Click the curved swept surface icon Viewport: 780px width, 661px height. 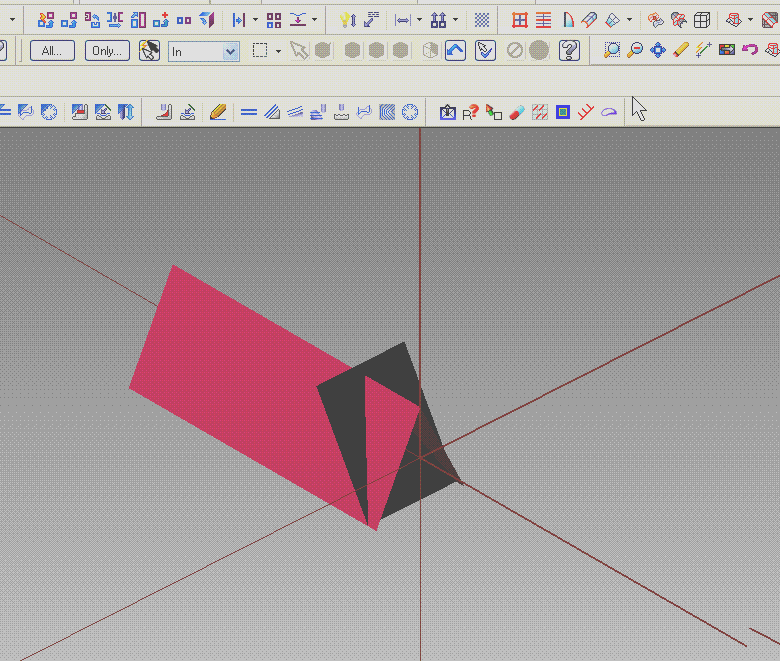pos(568,20)
